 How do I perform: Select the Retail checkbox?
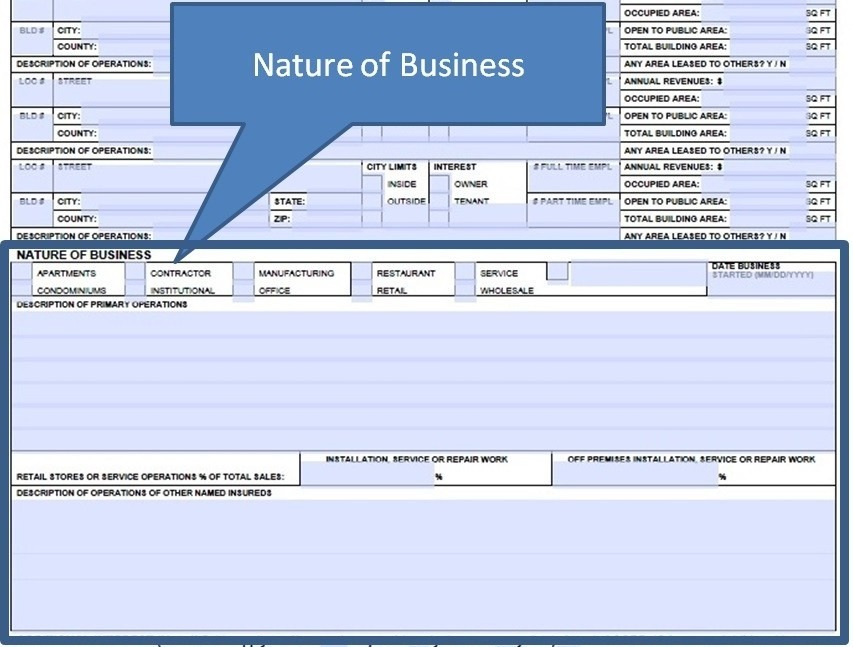[362, 289]
